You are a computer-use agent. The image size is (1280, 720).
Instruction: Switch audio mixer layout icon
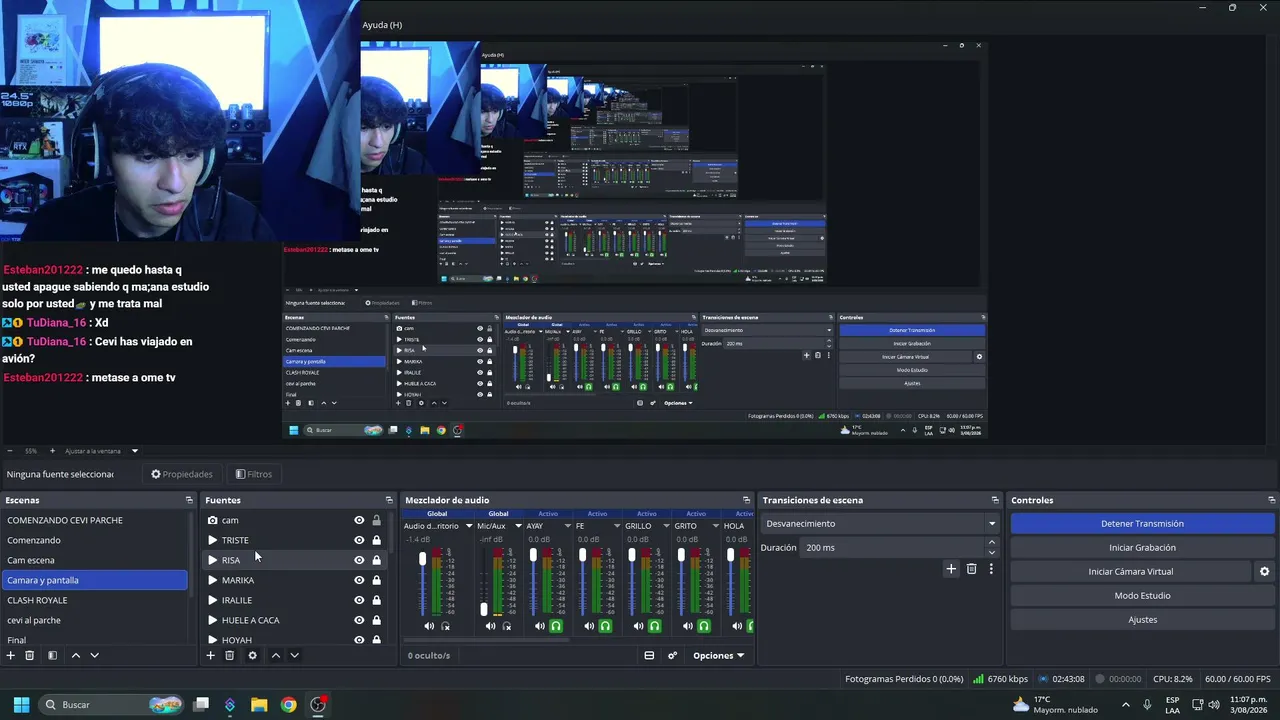[649, 655]
